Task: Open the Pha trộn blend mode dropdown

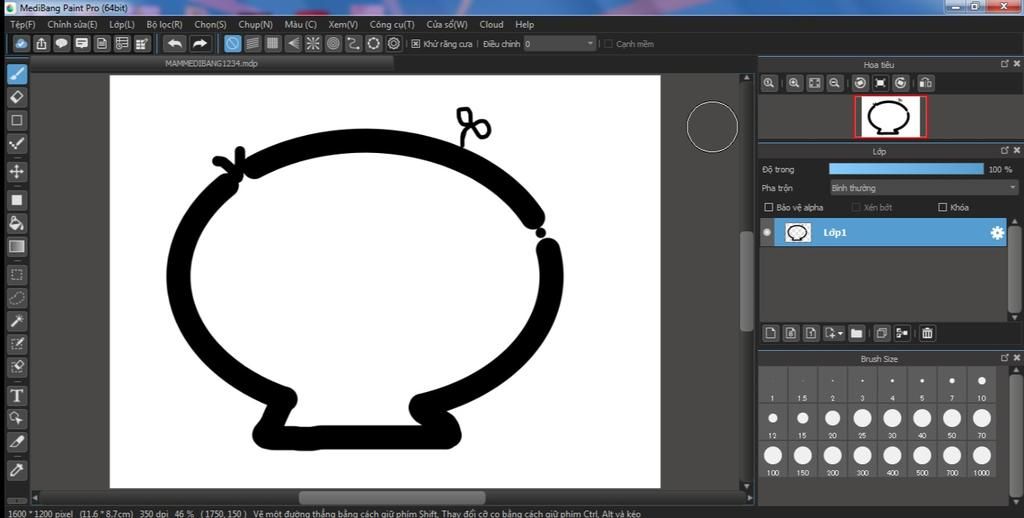Action: pyautogui.click(x=923, y=187)
